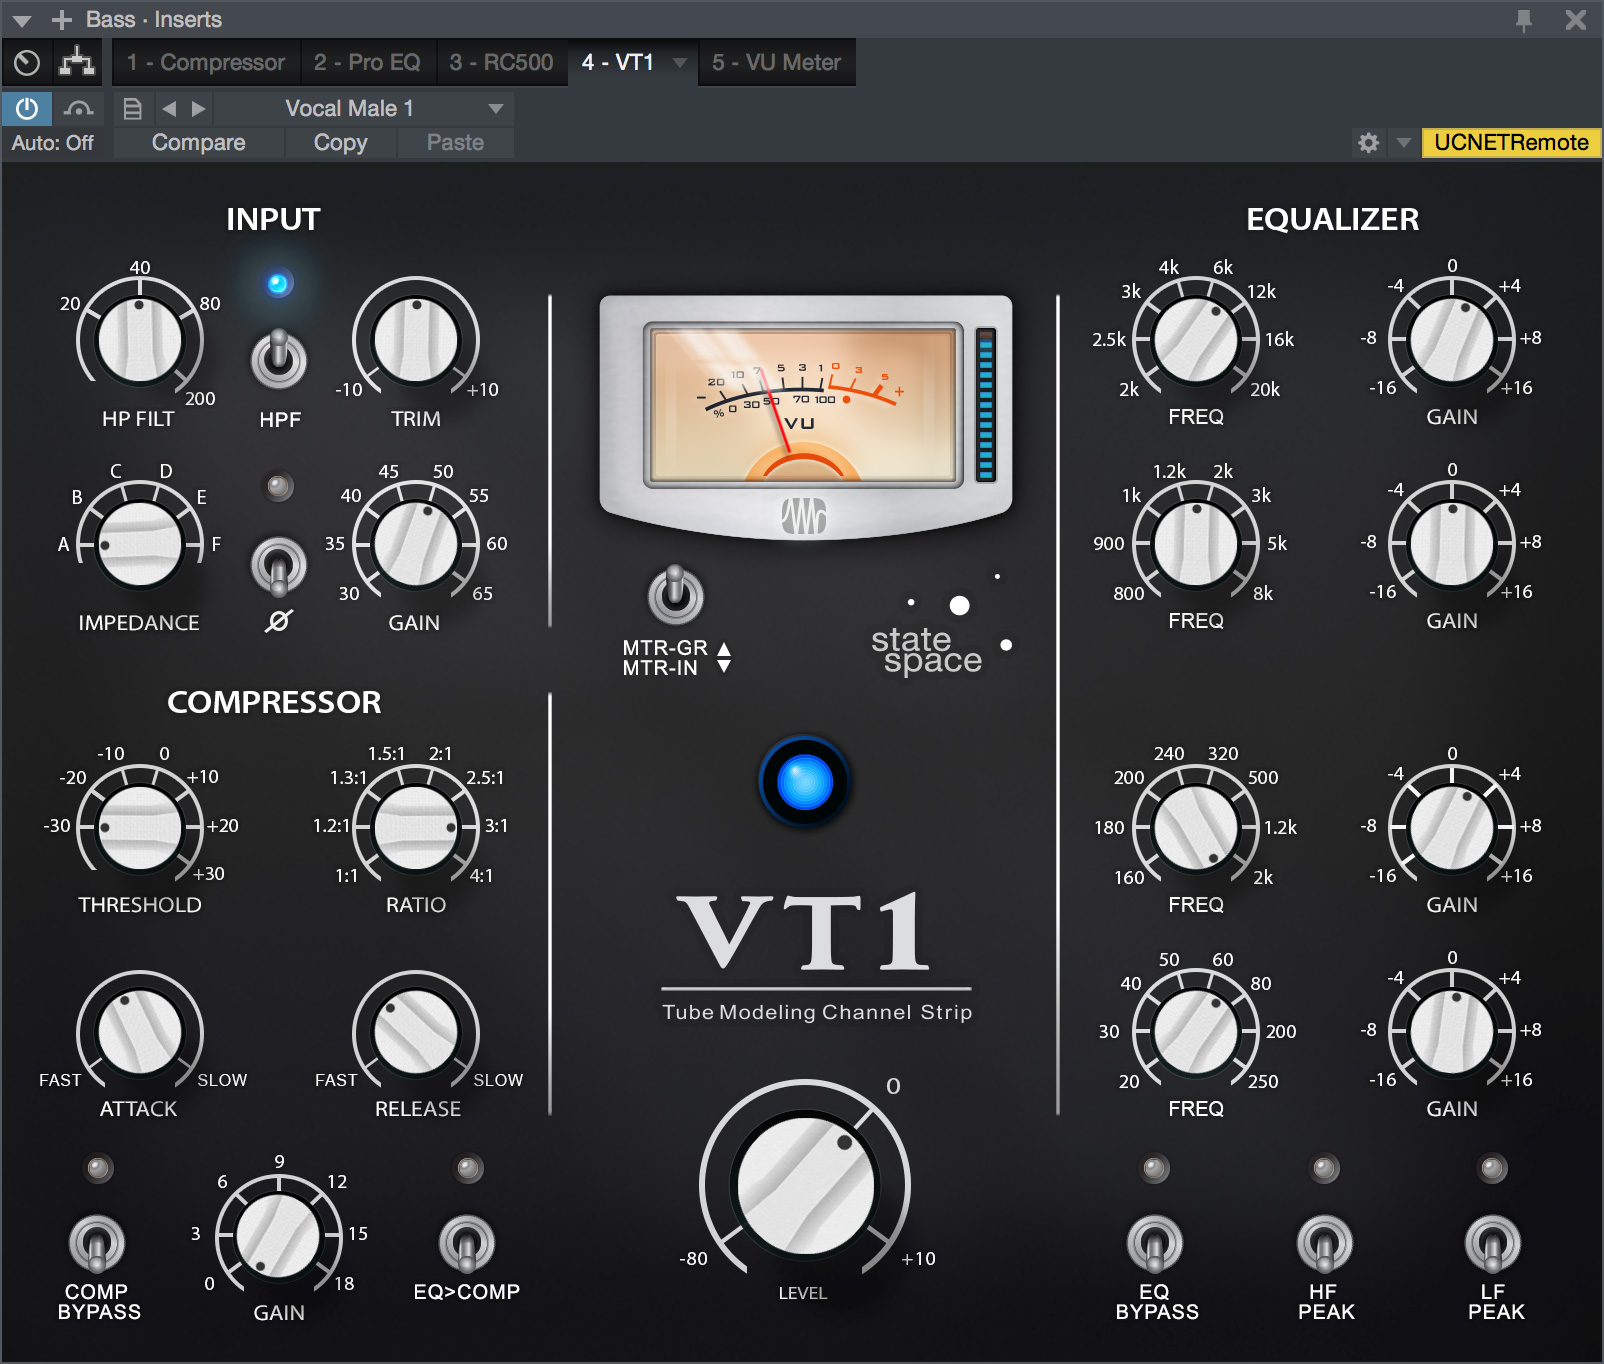The width and height of the screenshot is (1604, 1364).
Task: Switch the MTR-GR/MTR-IN meter toggle
Action: coord(676,595)
